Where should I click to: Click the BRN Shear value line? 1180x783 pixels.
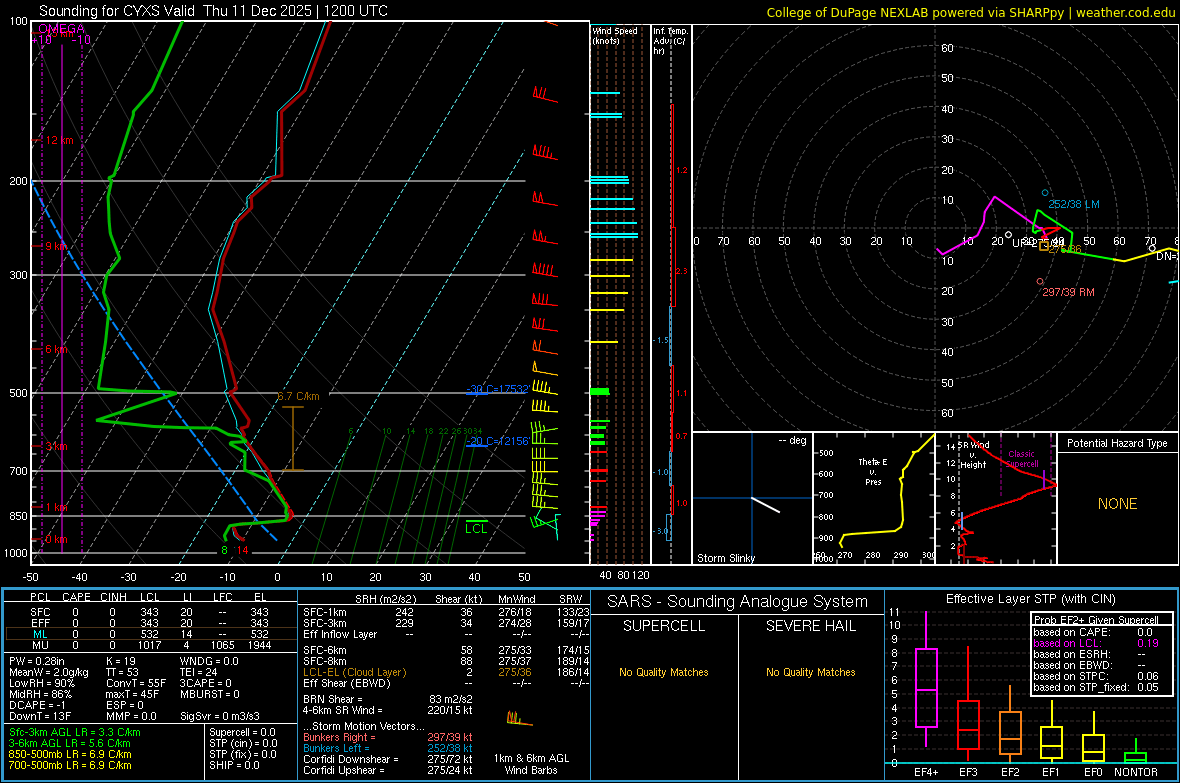tap(387, 699)
